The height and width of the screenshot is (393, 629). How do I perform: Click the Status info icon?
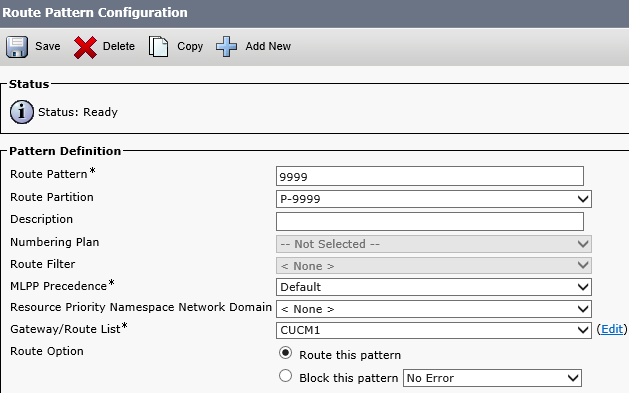point(22,112)
